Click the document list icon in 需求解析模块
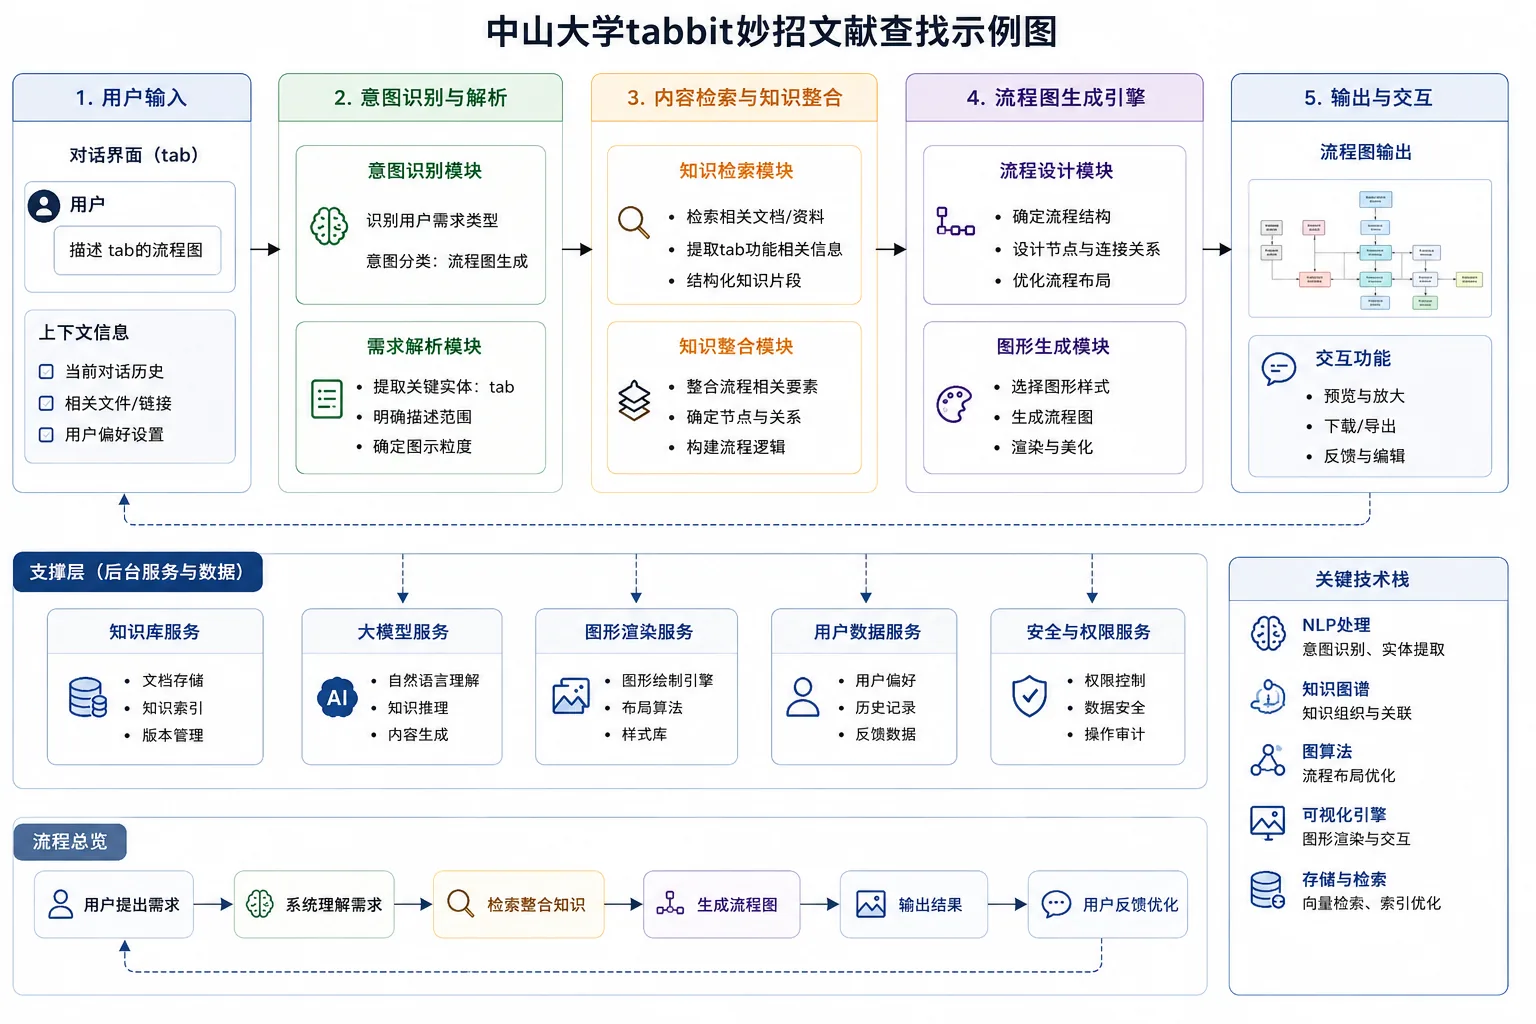The width and height of the screenshot is (1536, 1024). (327, 398)
